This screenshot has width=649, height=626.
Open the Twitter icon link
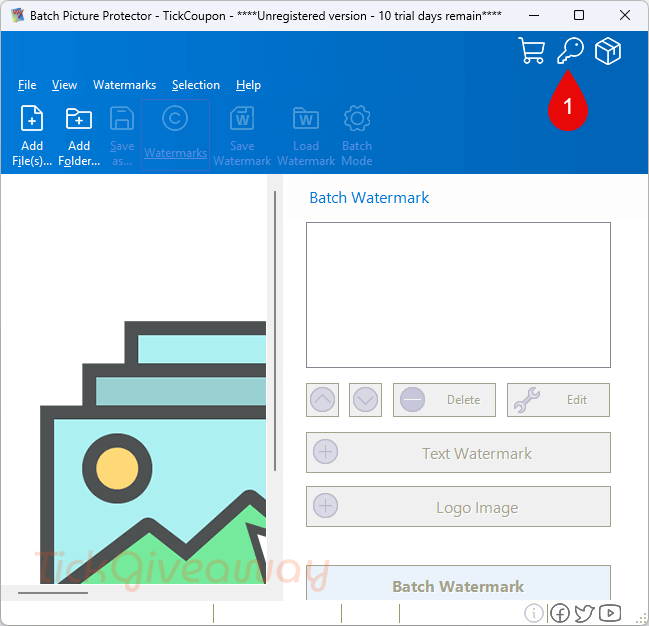point(584,613)
